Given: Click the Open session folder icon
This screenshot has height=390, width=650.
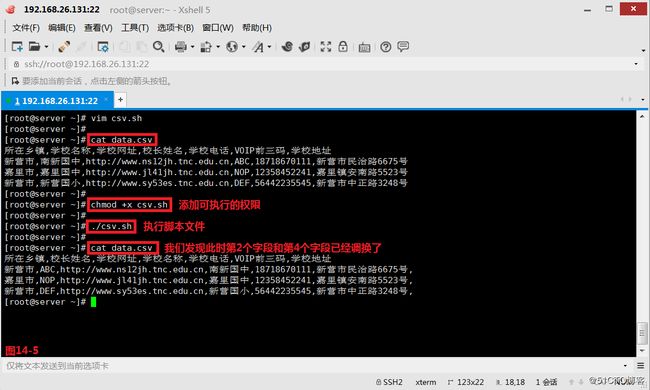Looking at the screenshot, I should click(34, 46).
